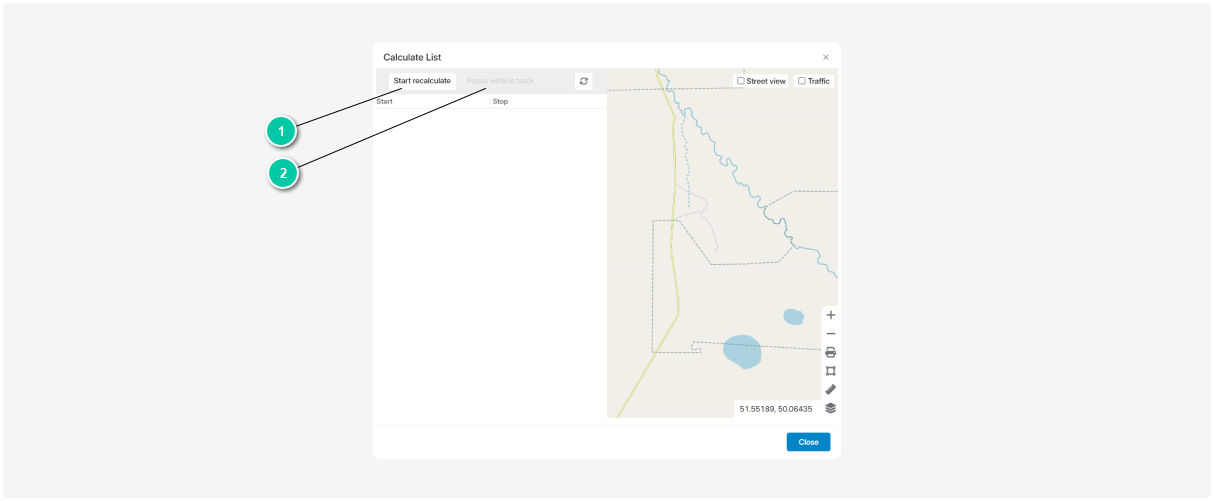Print the map using the printer icon

pyautogui.click(x=830, y=352)
